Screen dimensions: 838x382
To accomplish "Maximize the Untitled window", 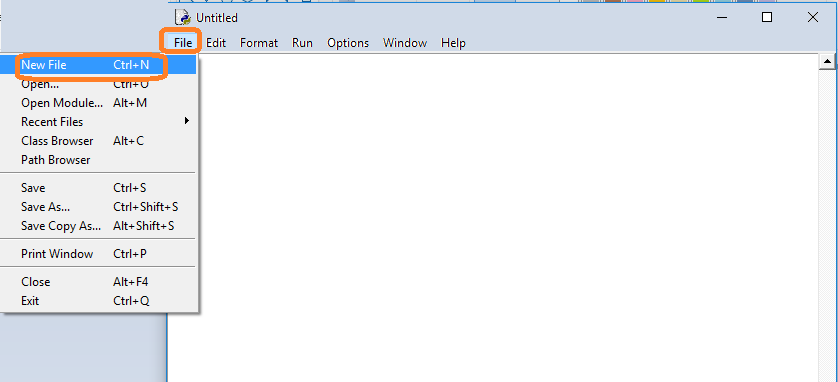I will 767,18.
